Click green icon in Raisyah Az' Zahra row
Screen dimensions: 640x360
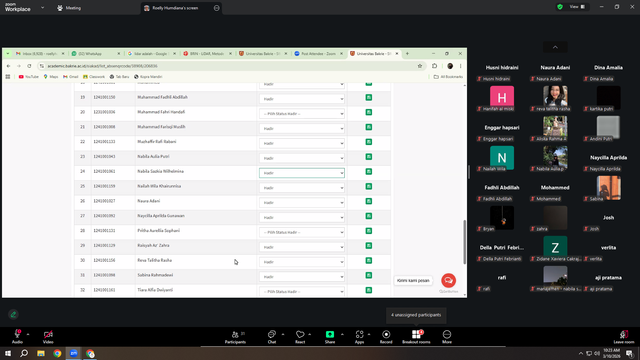tap(369, 246)
